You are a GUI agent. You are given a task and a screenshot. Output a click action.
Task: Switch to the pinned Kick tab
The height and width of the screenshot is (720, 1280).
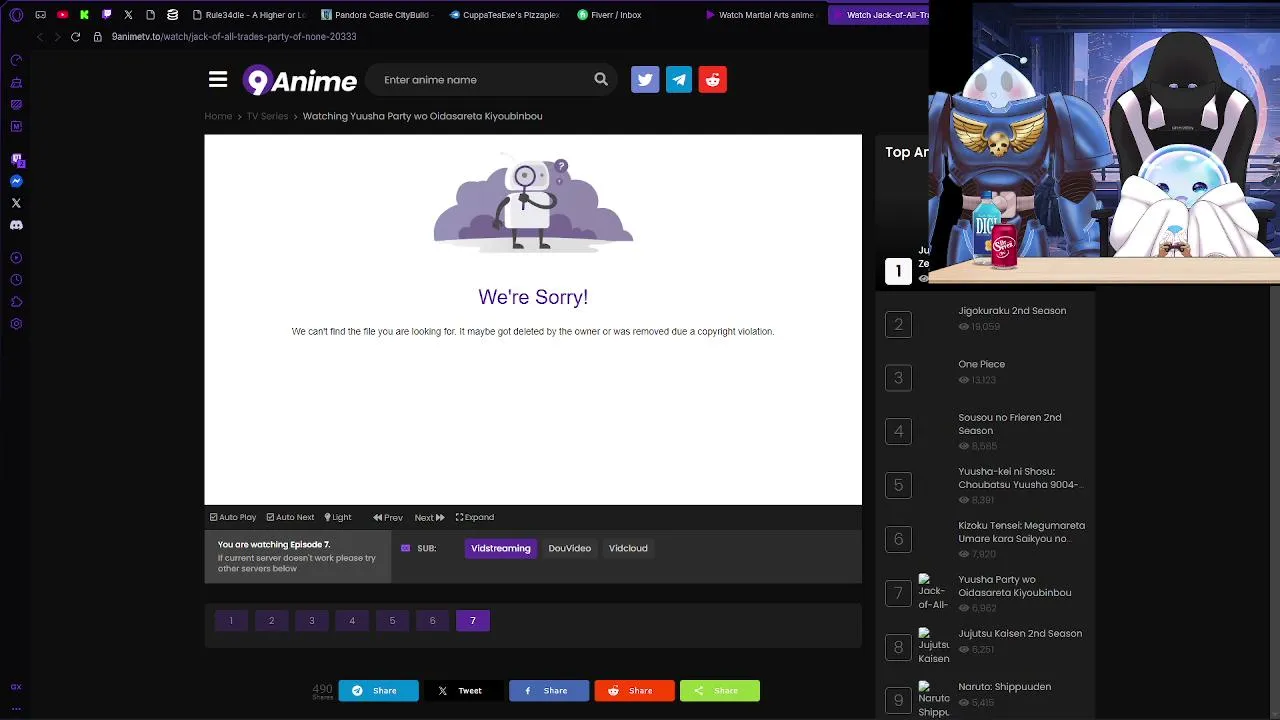(84, 15)
